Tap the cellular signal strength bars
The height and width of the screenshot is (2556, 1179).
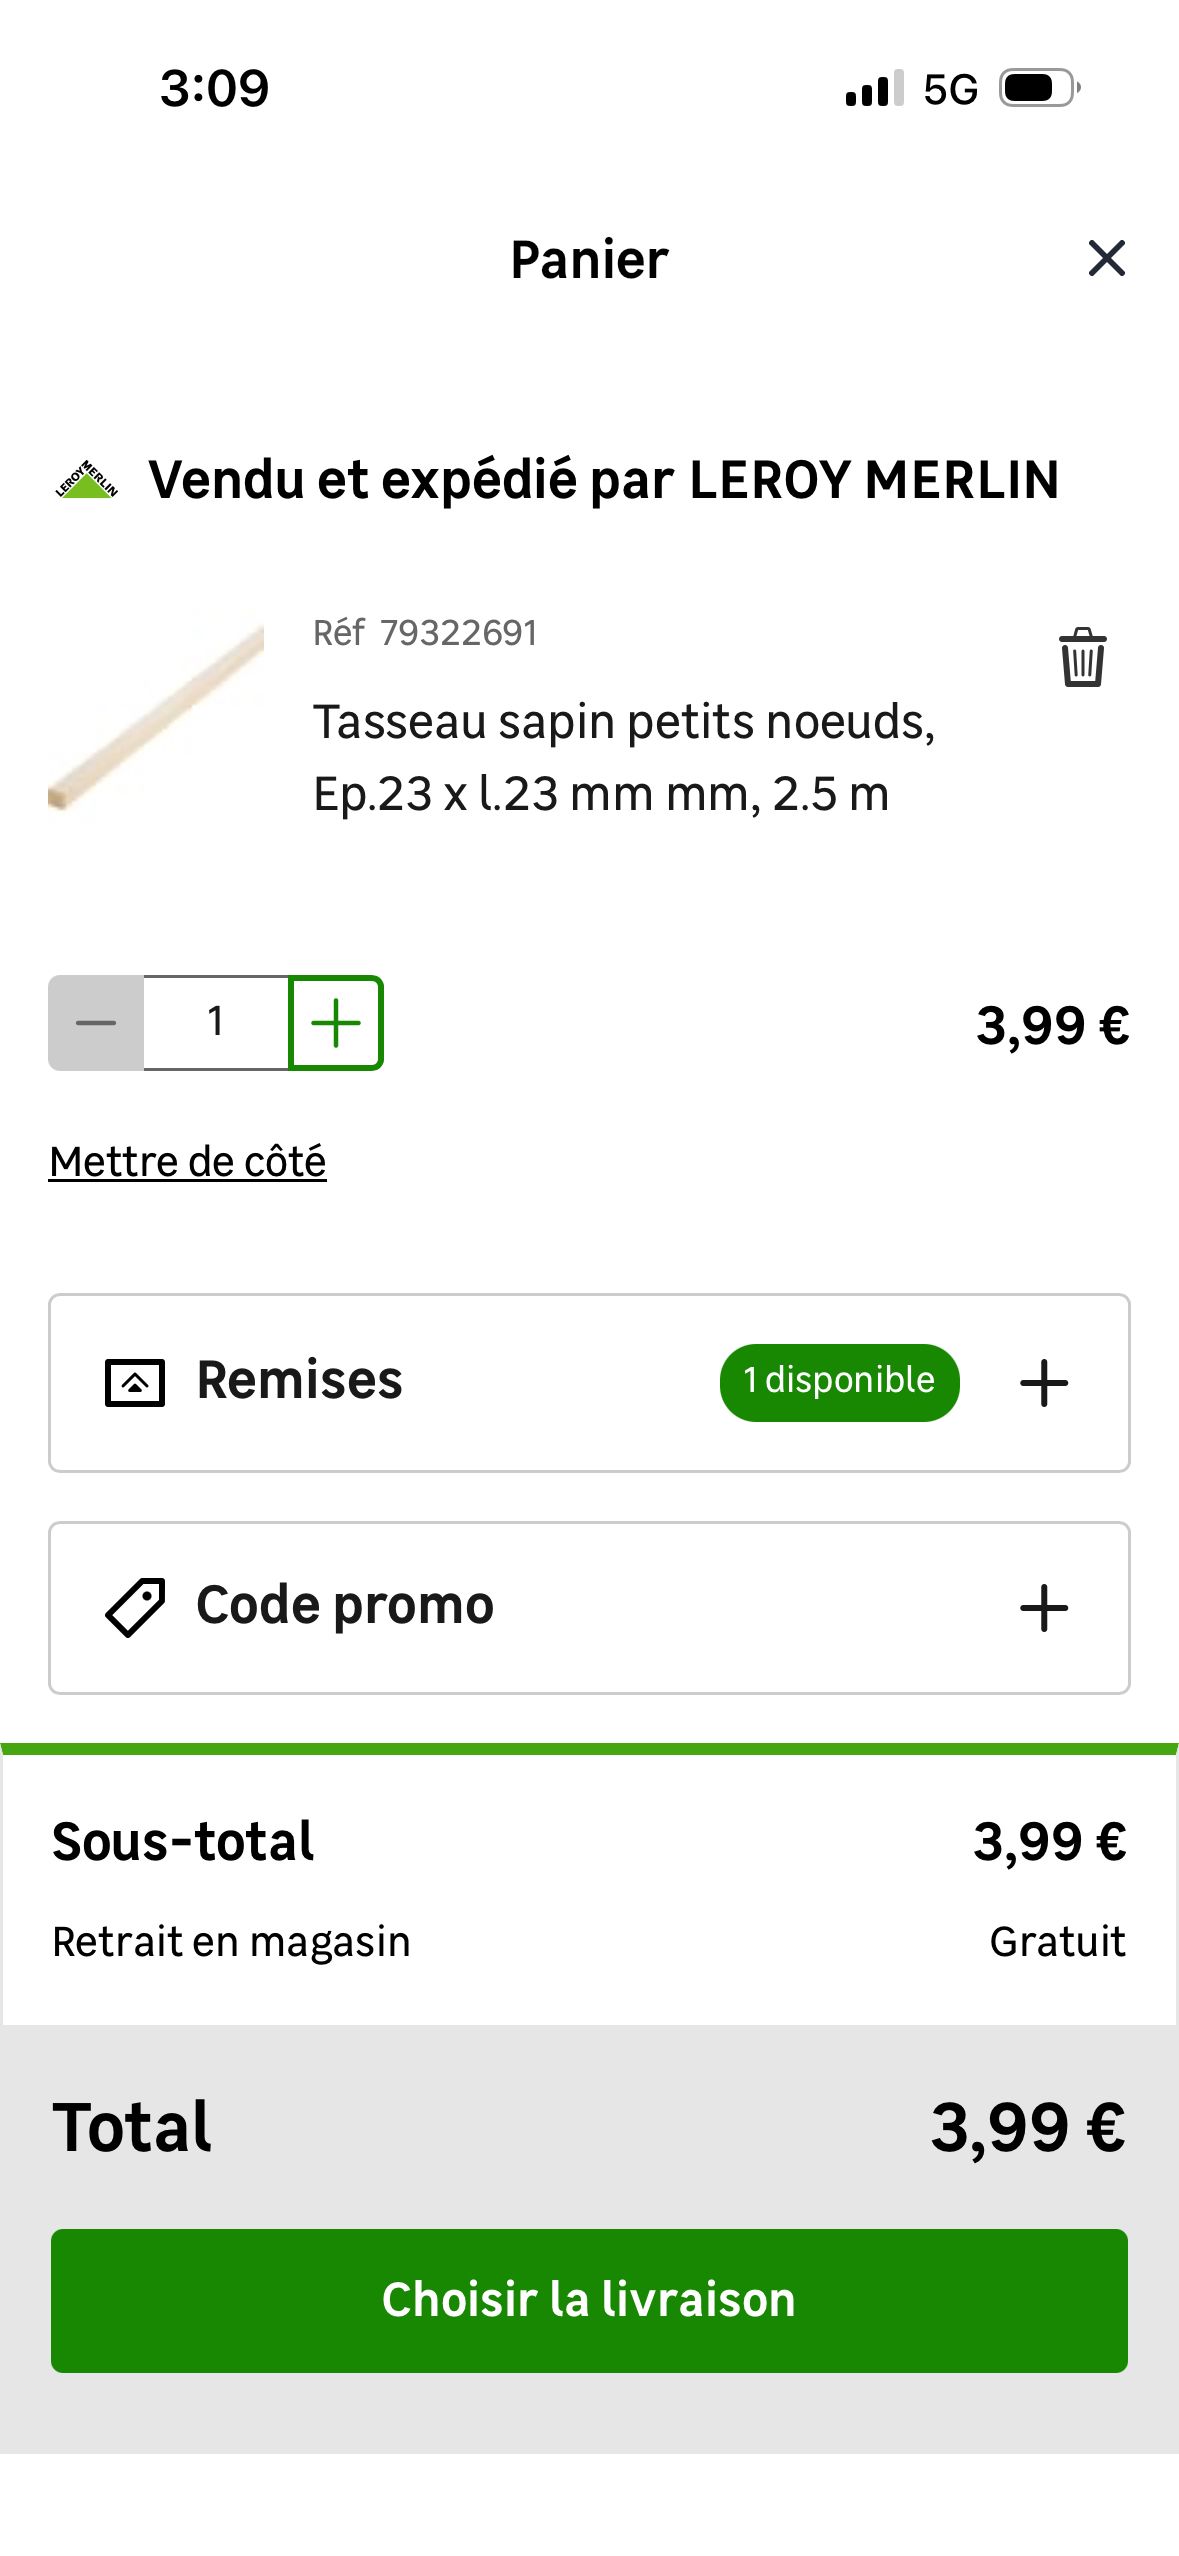[874, 89]
